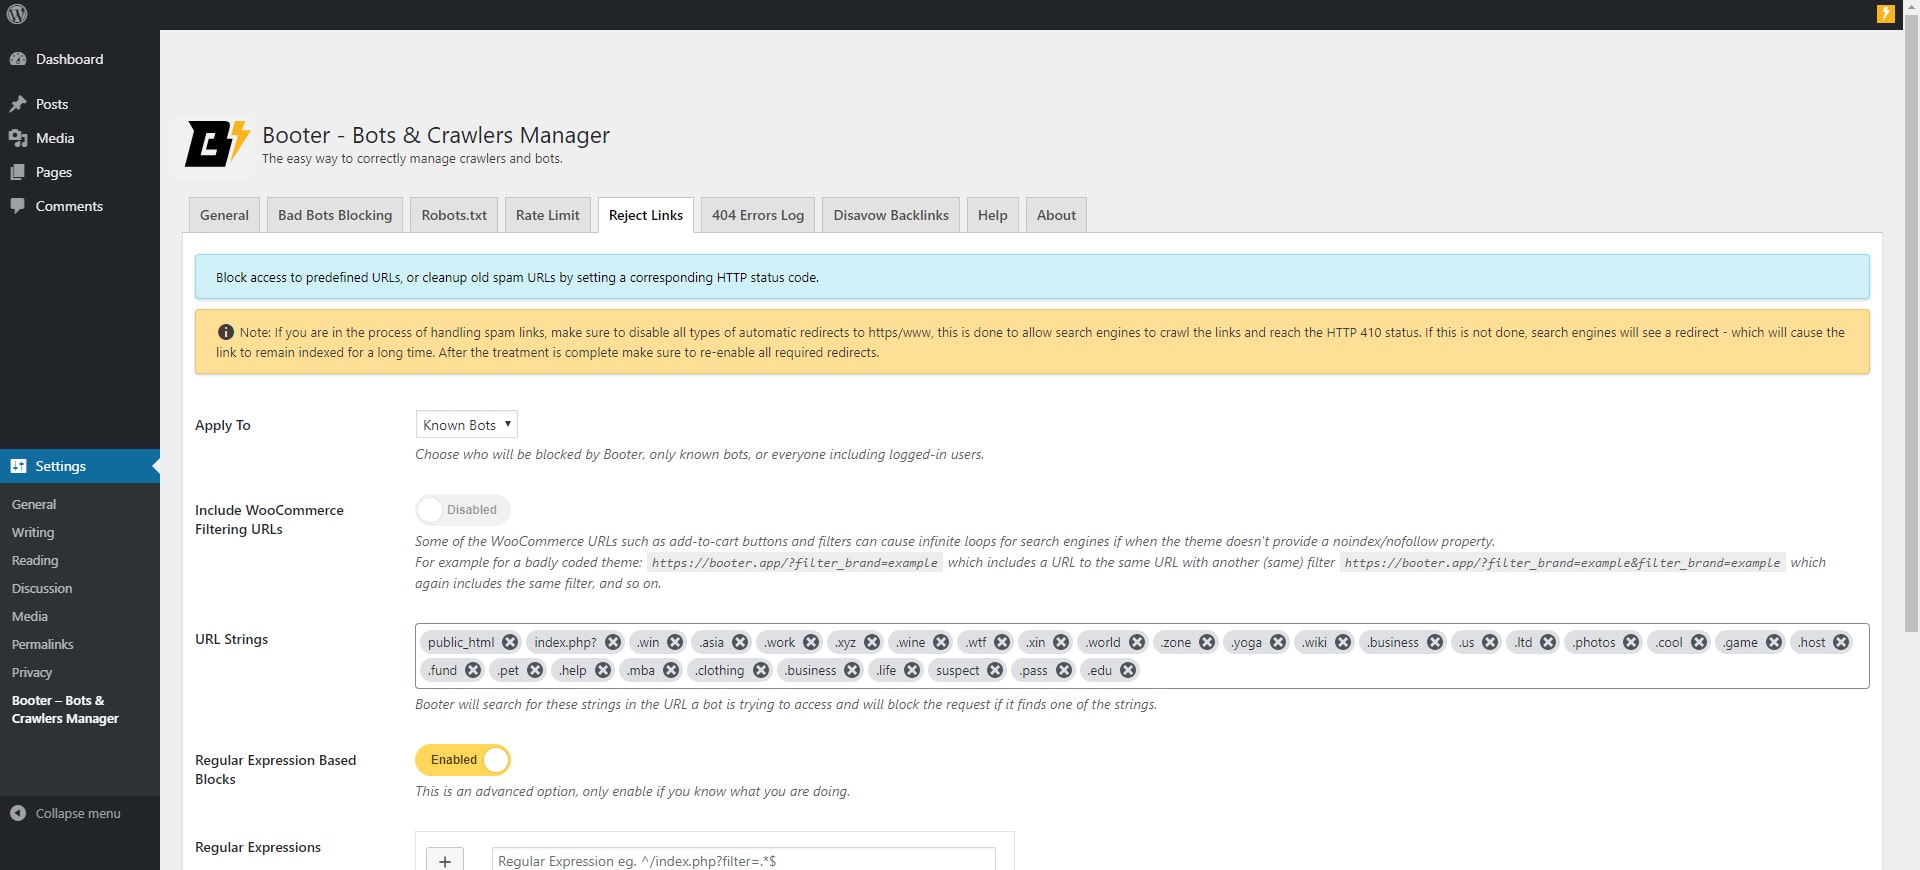The image size is (1920, 870).
Task: Remove the .host tag
Action: click(1841, 642)
